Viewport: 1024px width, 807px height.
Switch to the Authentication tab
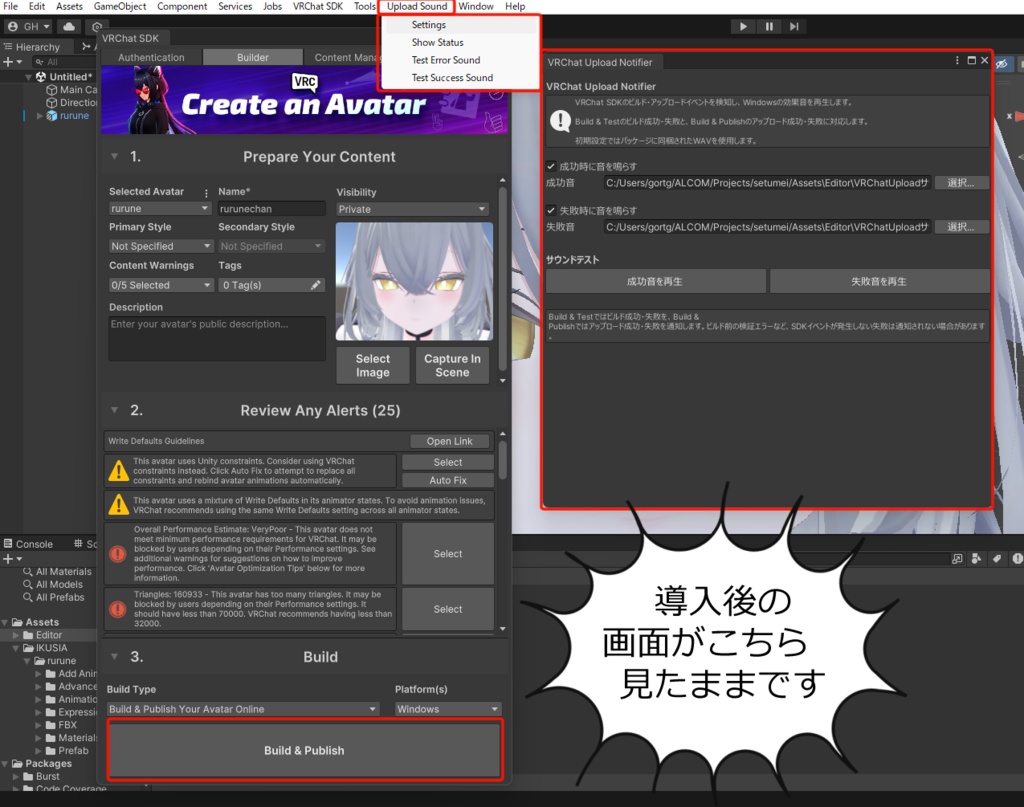151,57
